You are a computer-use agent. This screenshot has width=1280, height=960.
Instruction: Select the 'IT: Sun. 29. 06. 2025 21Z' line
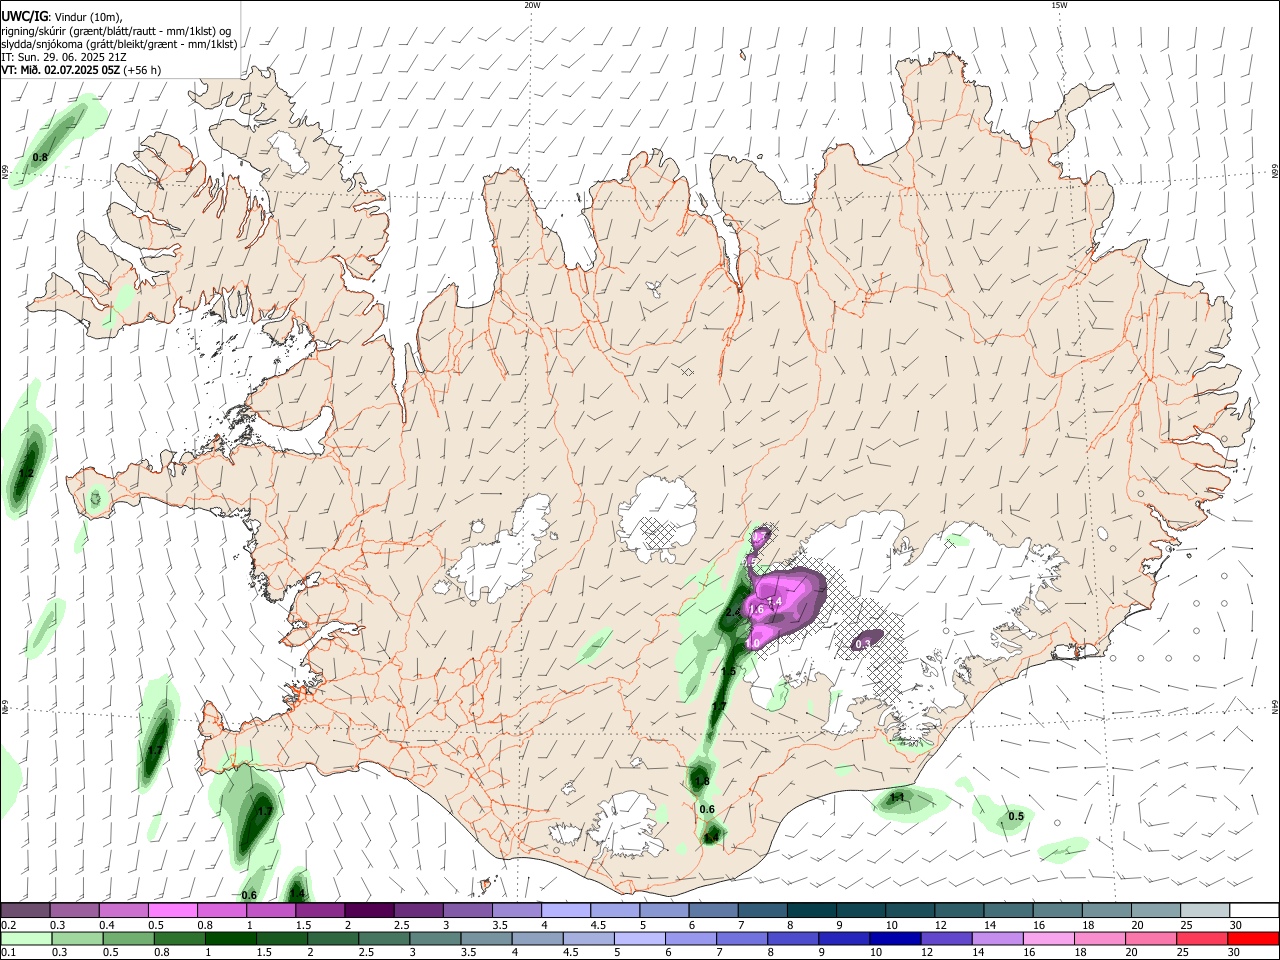click(63, 57)
